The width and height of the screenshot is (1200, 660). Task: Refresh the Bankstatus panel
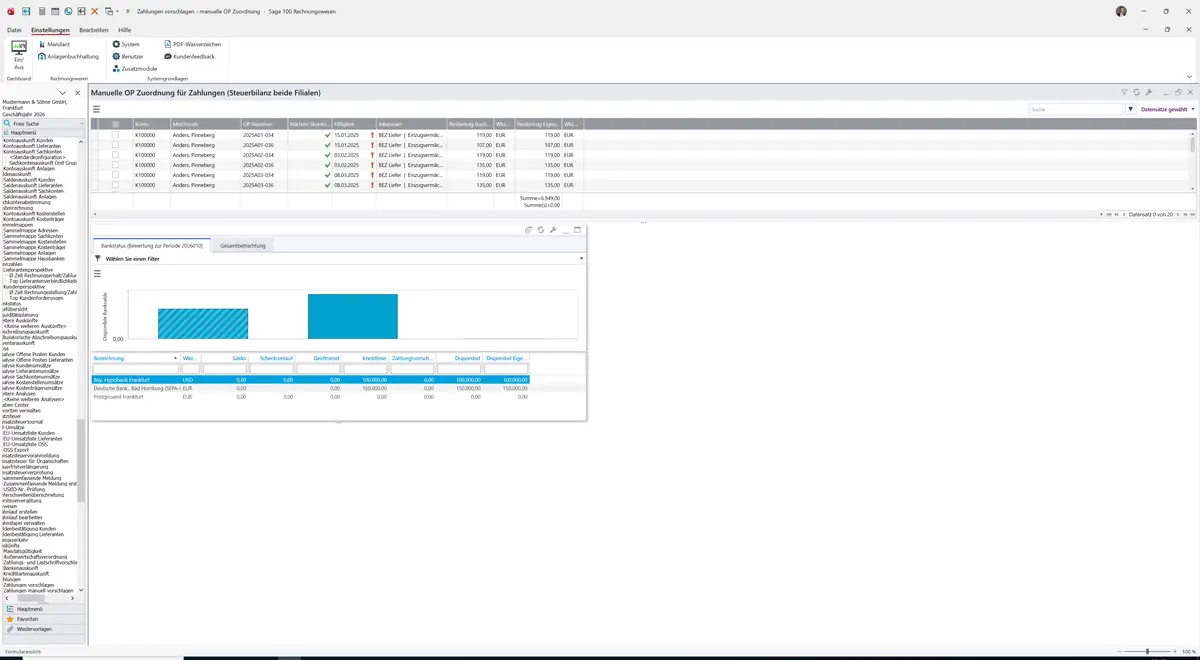click(540, 230)
